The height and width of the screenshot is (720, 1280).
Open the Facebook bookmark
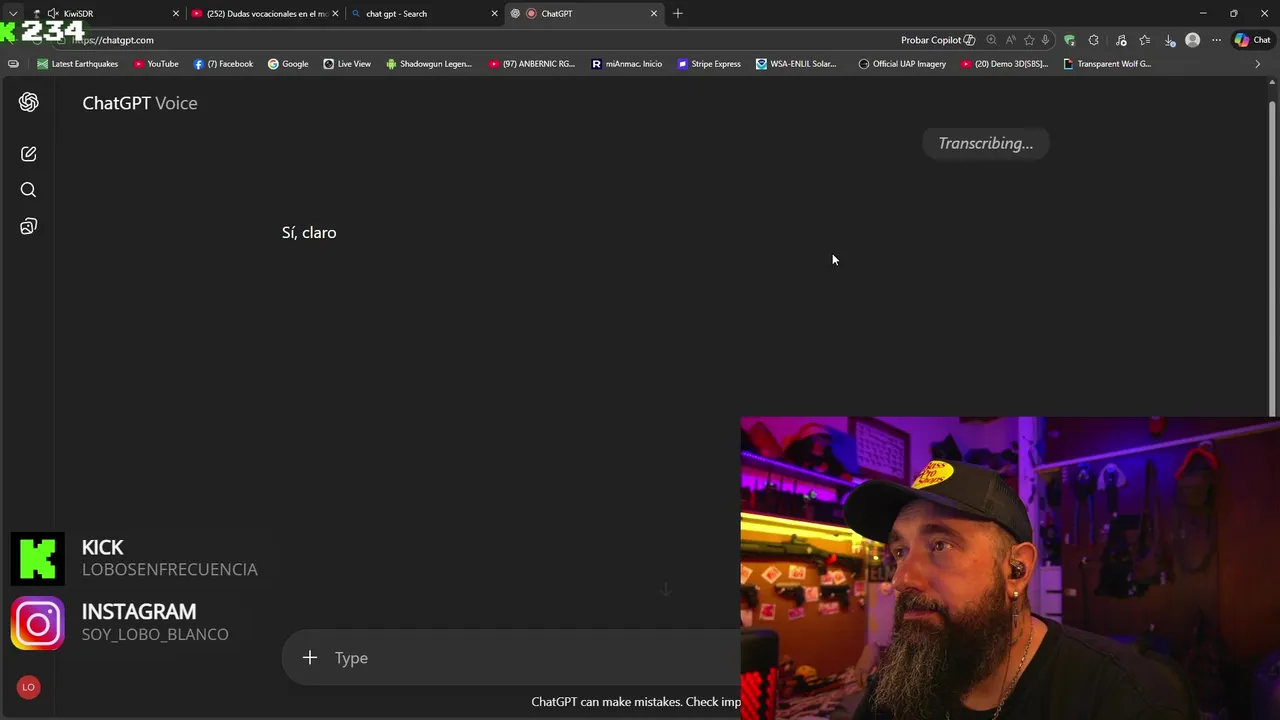(x=223, y=64)
